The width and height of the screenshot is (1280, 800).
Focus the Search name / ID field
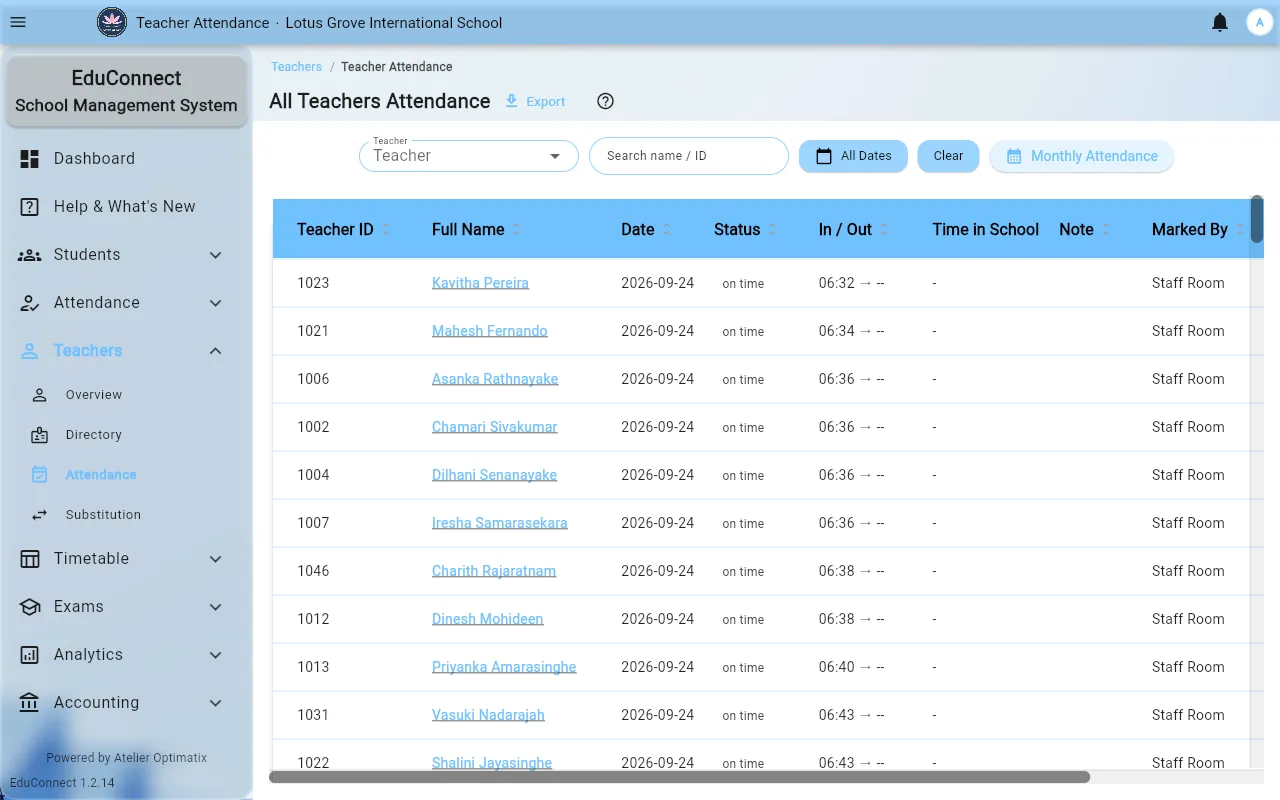tap(689, 156)
